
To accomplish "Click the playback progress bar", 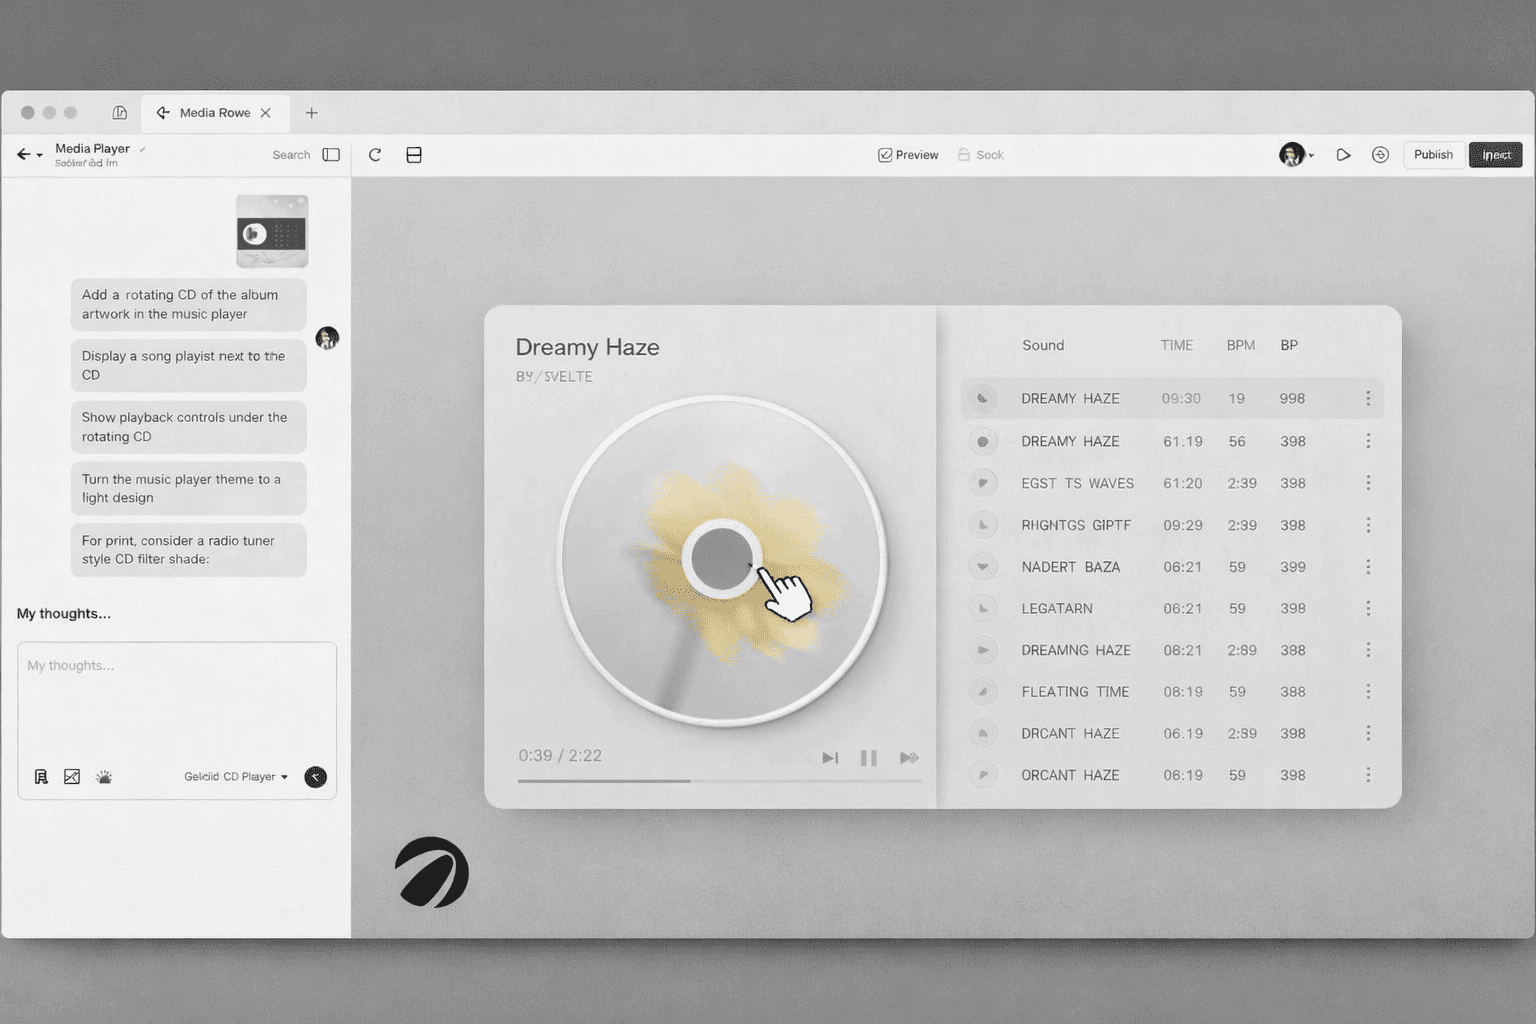I will tap(720, 781).
